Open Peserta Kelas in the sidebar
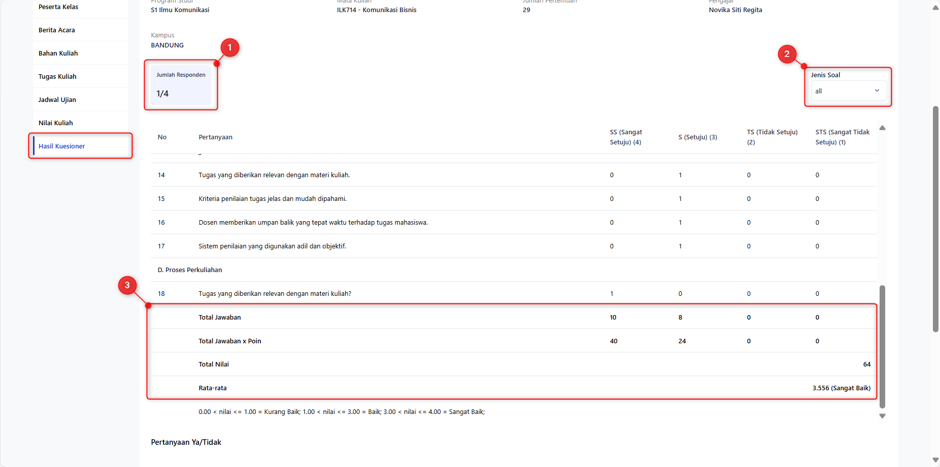Viewport: 940px width, 467px height. (x=80, y=7)
